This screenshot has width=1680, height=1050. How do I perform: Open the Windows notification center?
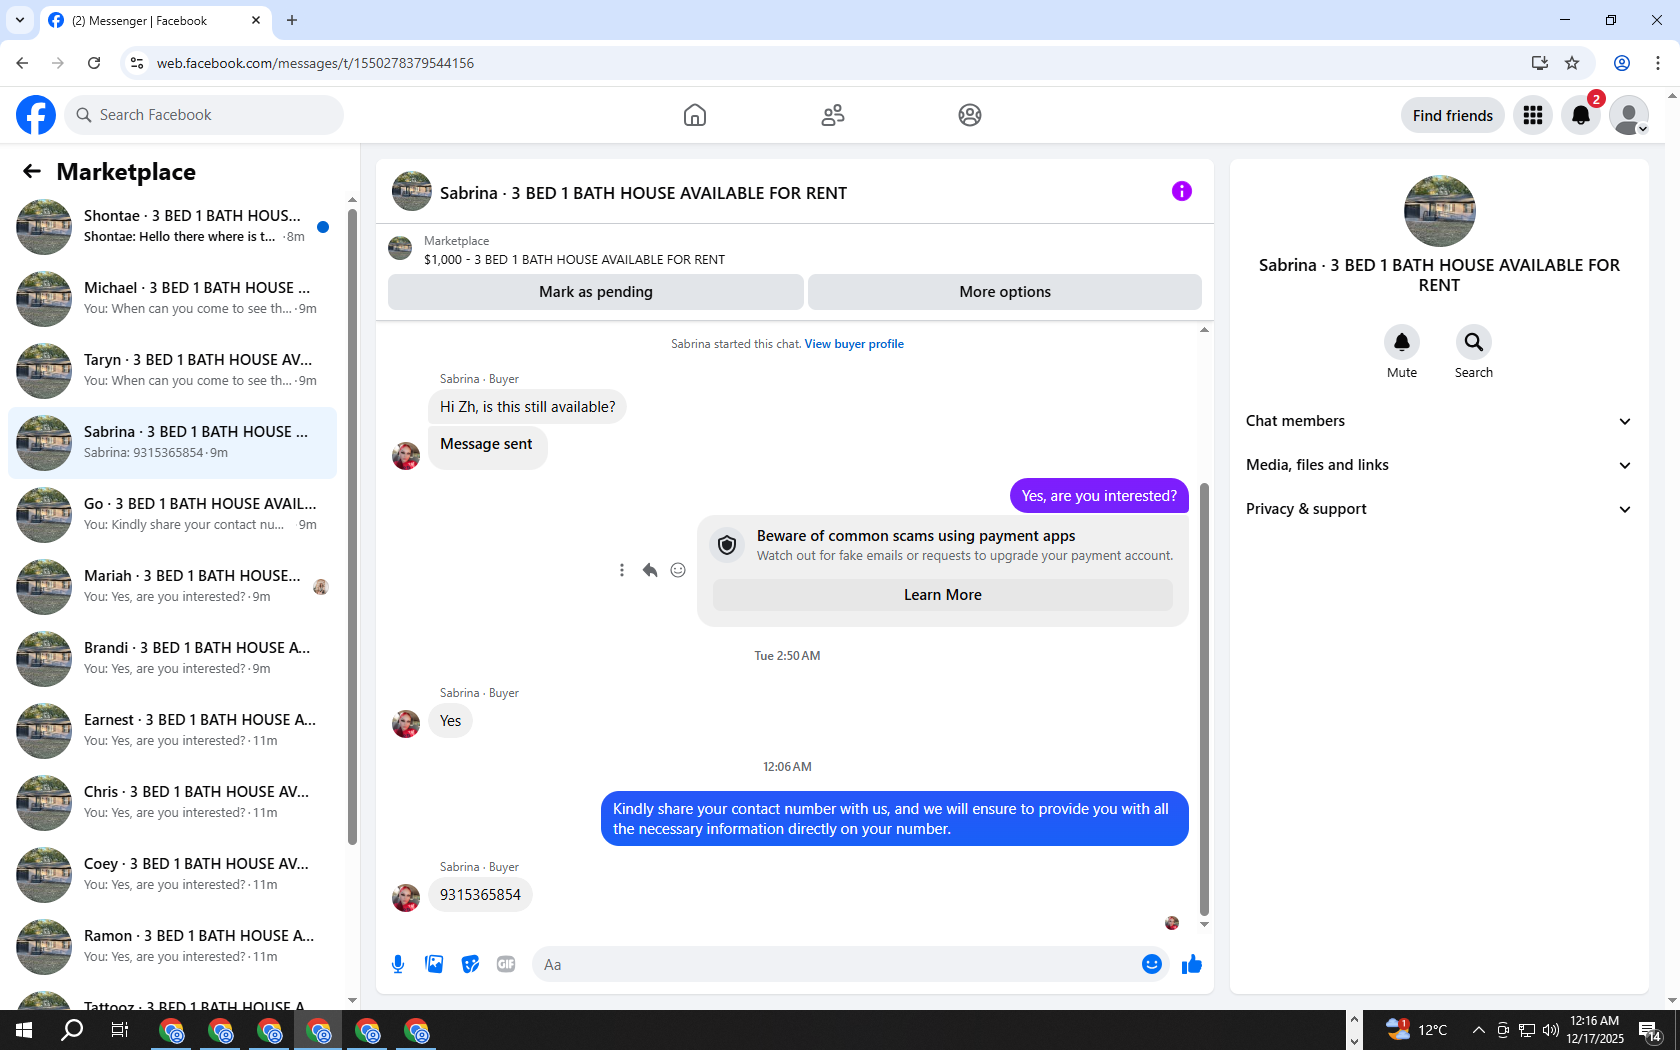[x=1650, y=1030]
